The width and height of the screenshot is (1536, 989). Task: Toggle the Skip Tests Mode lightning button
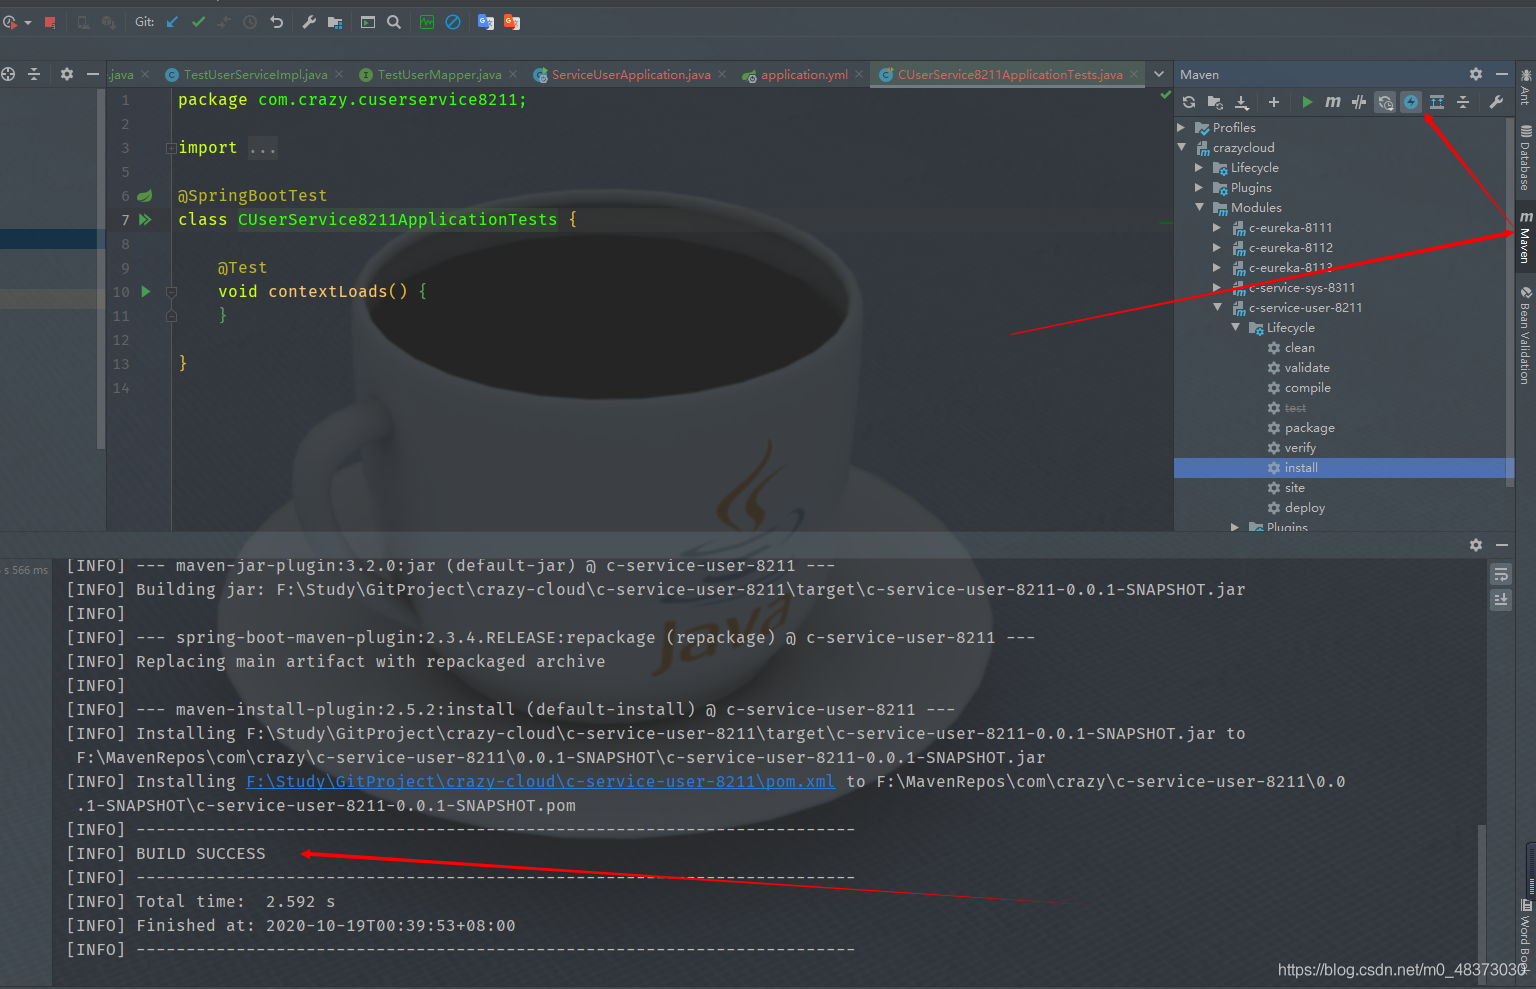tap(1411, 102)
